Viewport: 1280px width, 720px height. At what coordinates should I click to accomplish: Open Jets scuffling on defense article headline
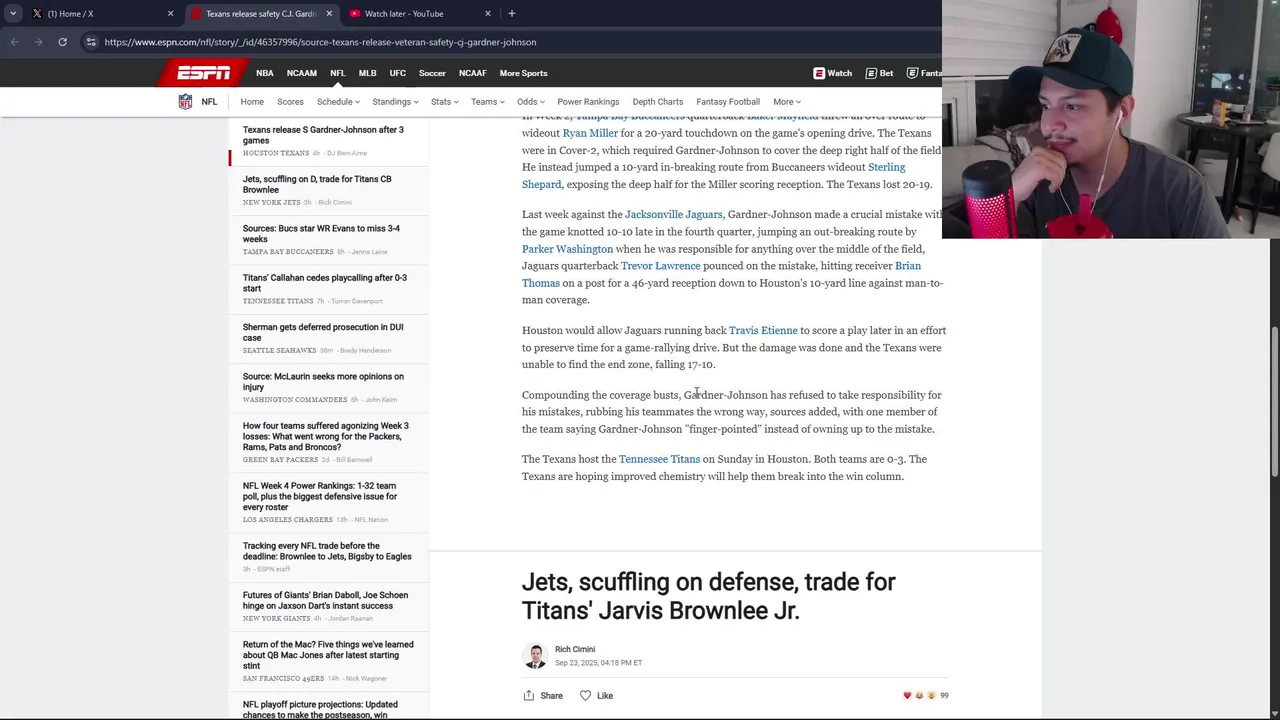[x=708, y=596]
